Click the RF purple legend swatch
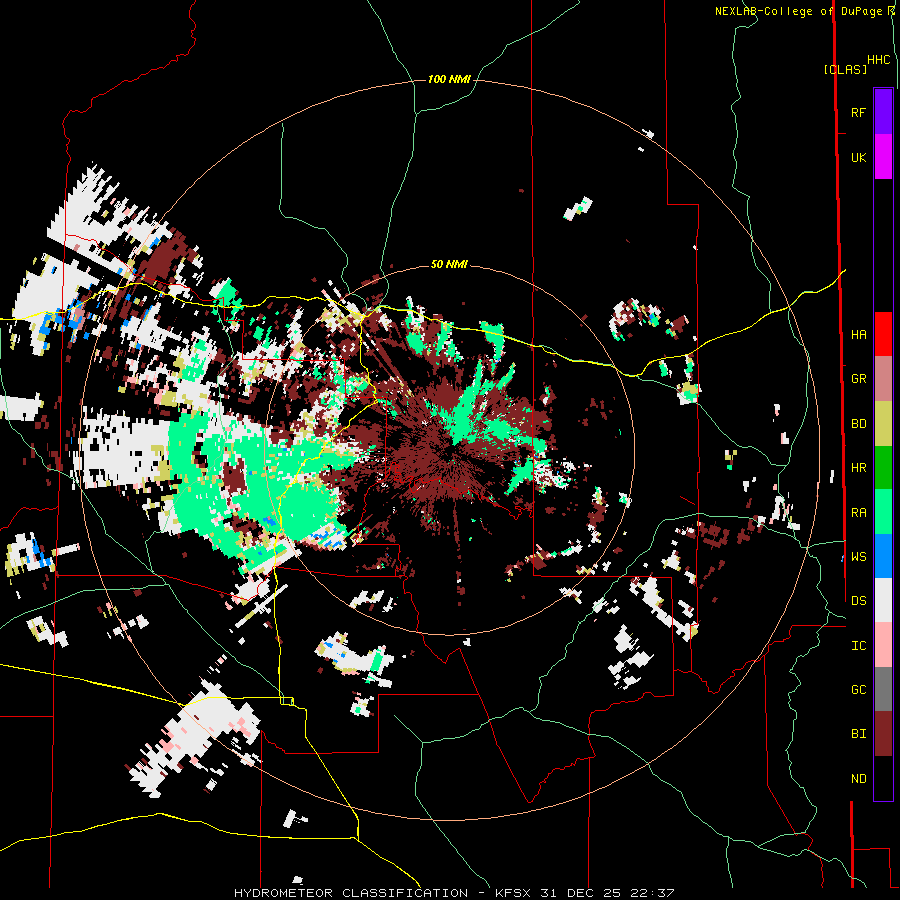Screen dimensions: 900x900 [x=883, y=112]
